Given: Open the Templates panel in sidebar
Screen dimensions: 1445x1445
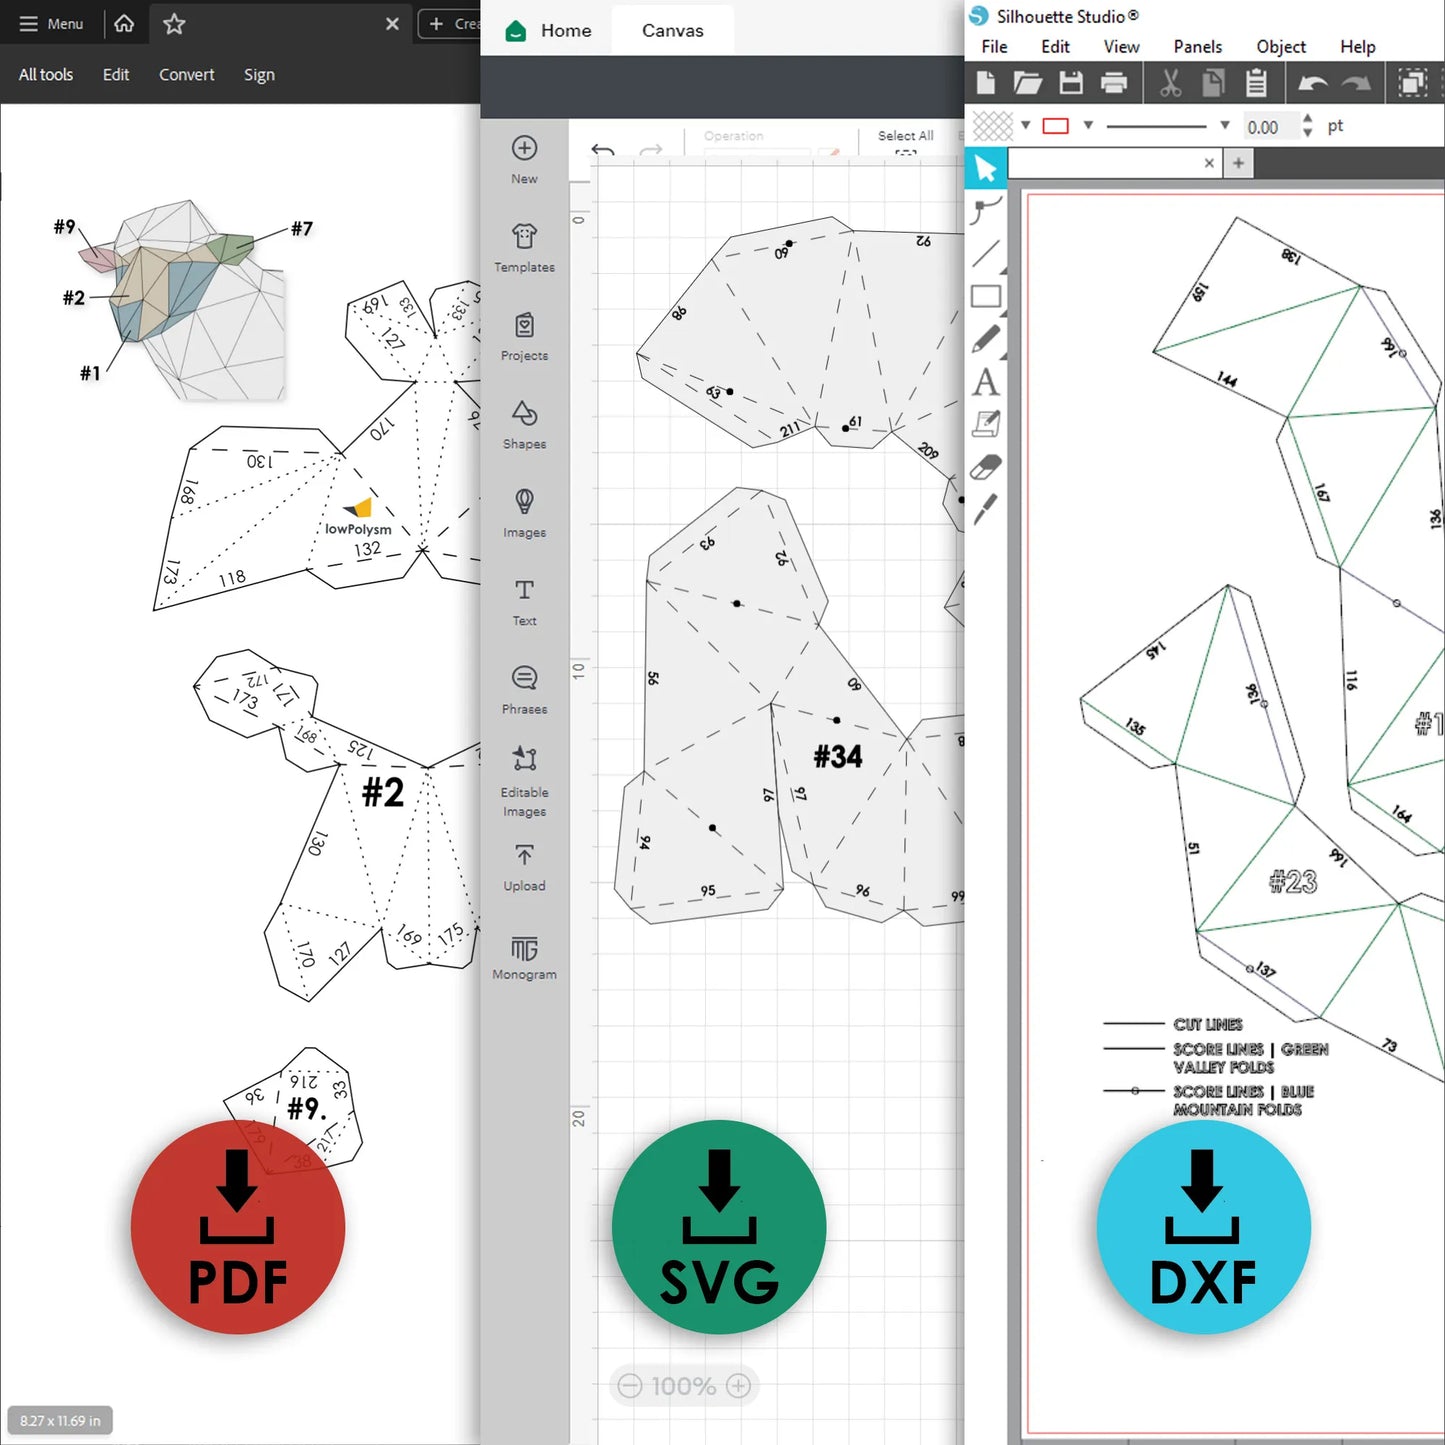Looking at the screenshot, I should (524, 247).
